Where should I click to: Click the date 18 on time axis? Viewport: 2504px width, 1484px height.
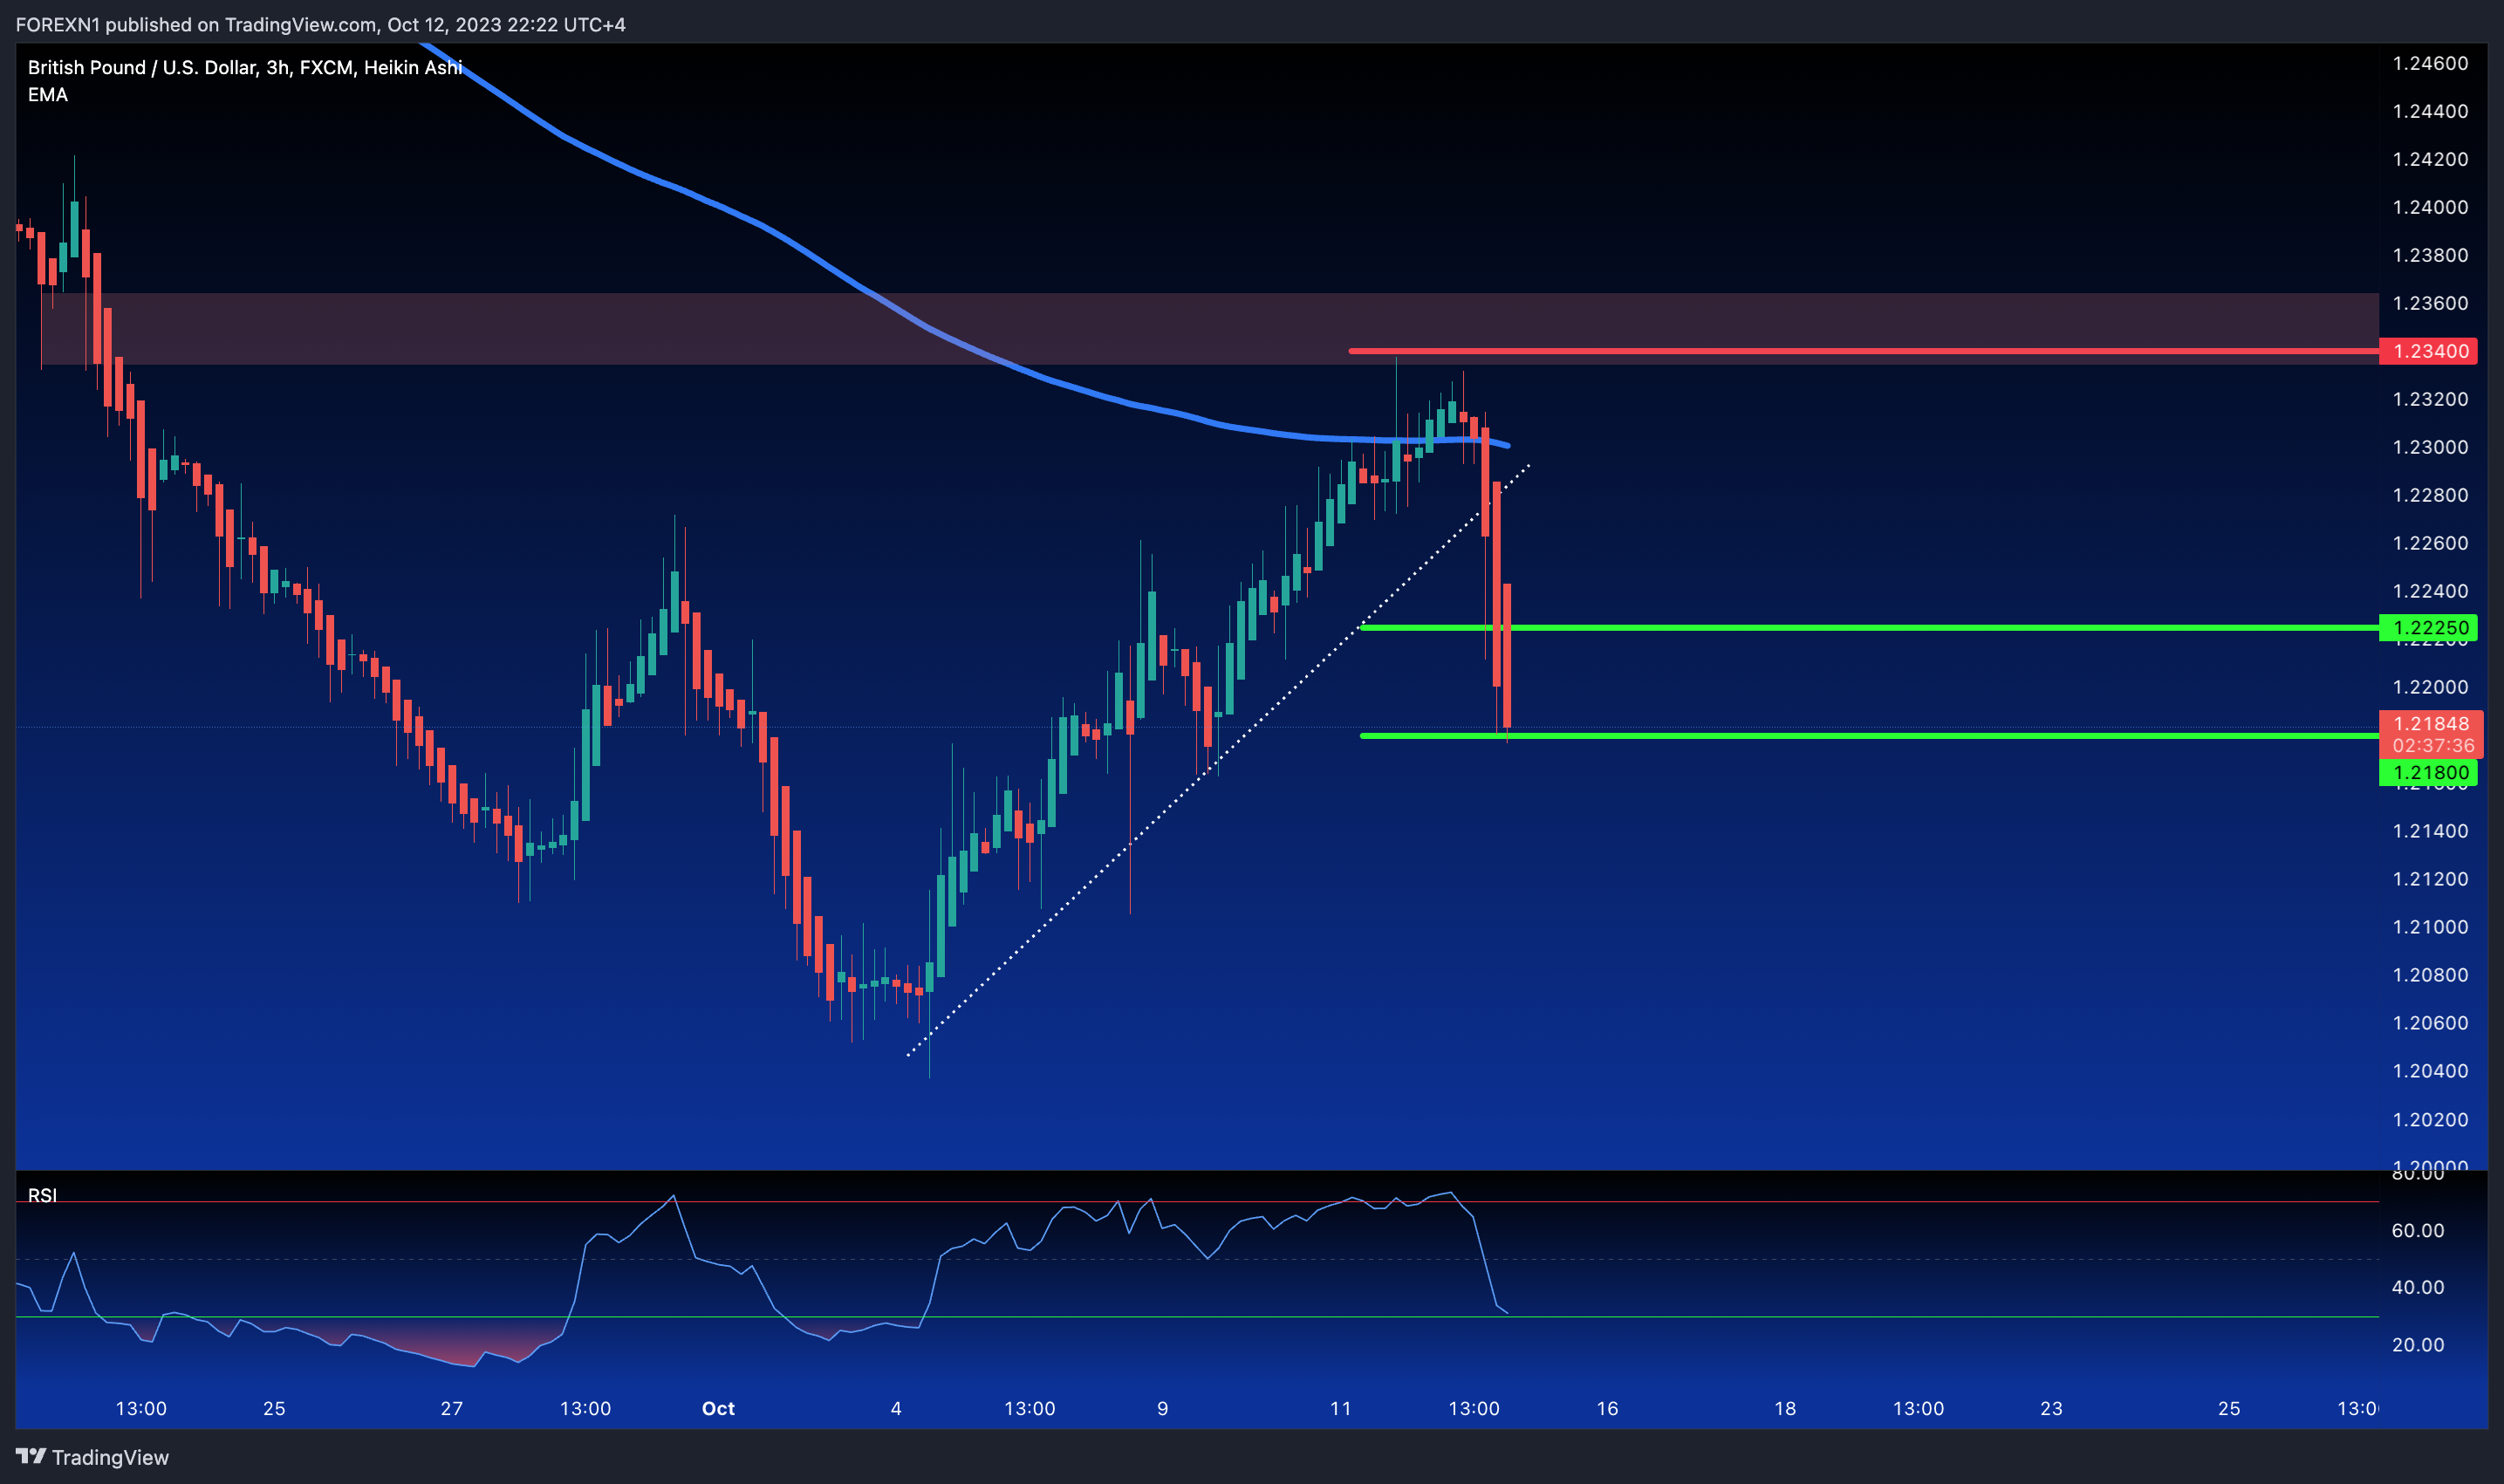pos(1785,1408)
